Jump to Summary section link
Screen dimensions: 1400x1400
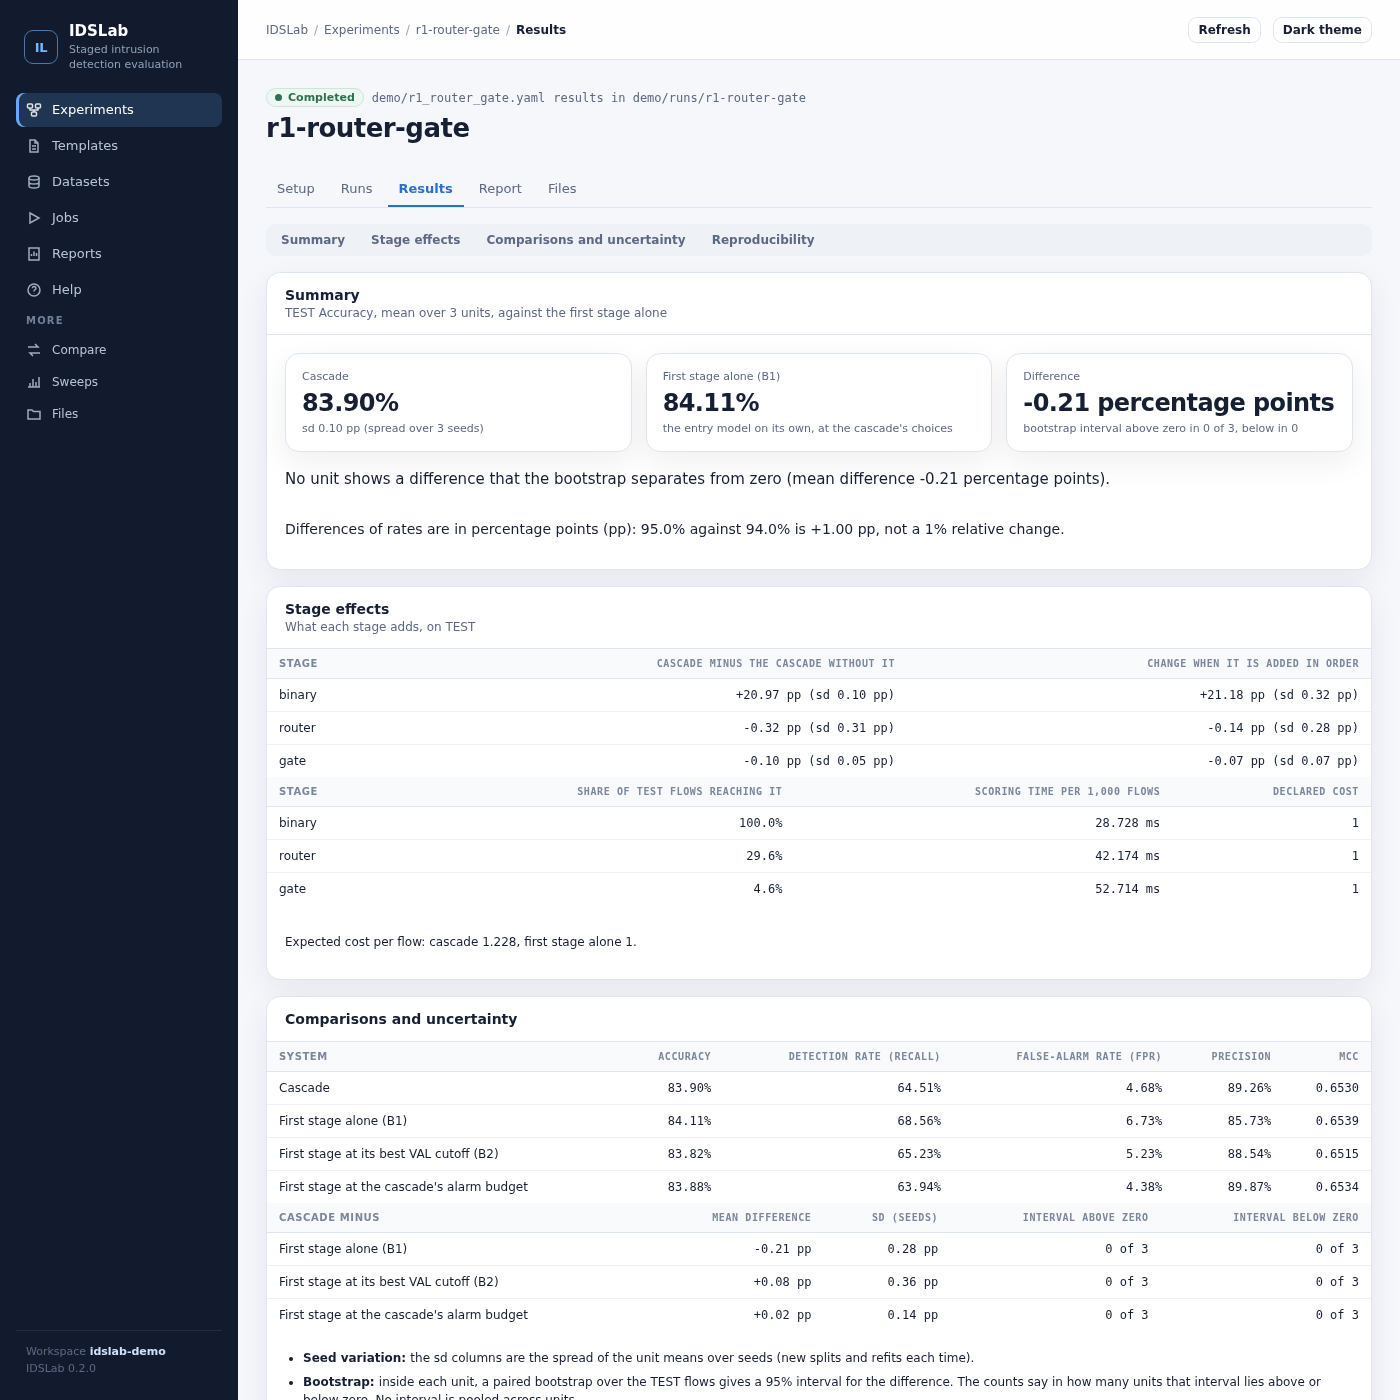[x=313, y=240]
